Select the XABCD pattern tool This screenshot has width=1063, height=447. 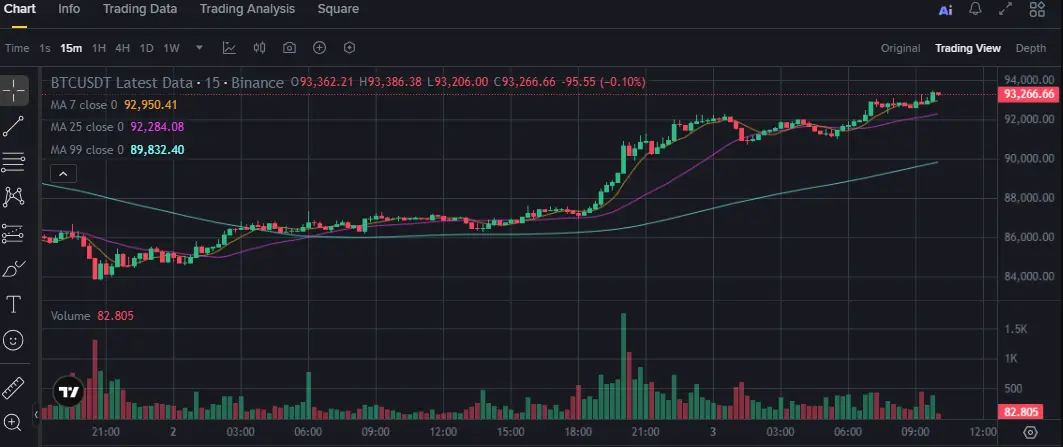[14, 197]
